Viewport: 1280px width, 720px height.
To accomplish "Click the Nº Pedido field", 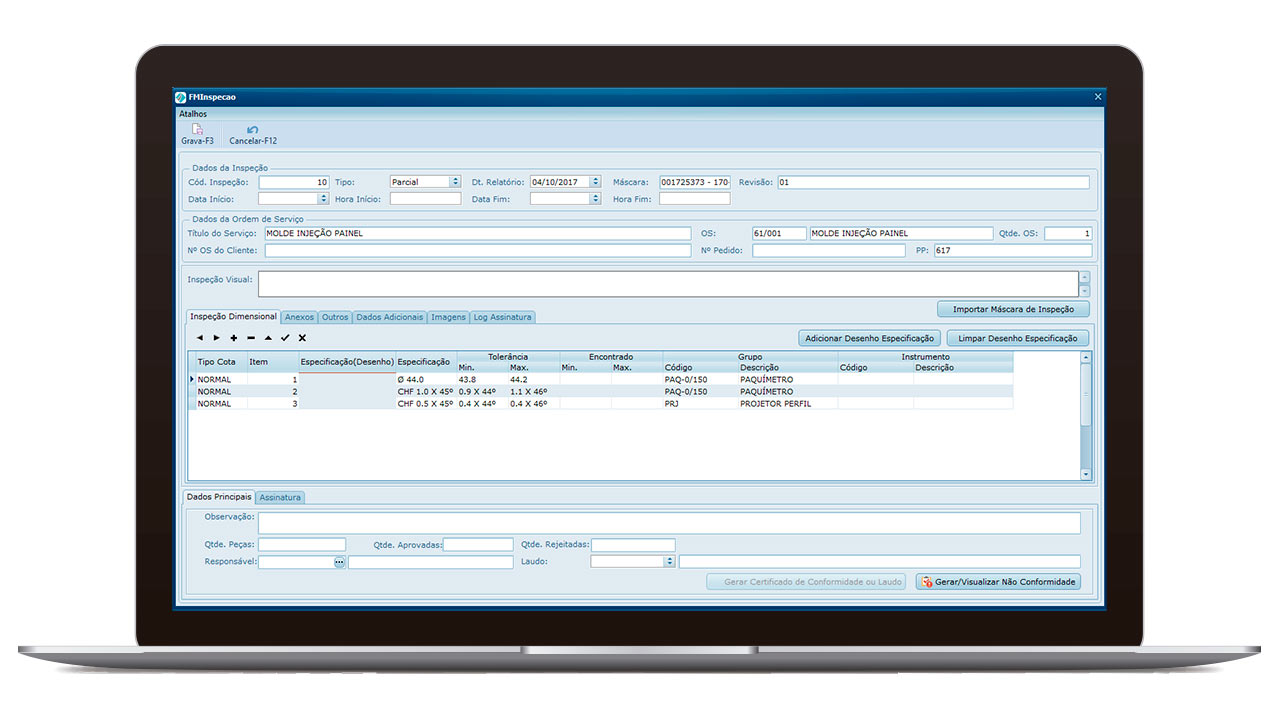I will coord(829,250).
